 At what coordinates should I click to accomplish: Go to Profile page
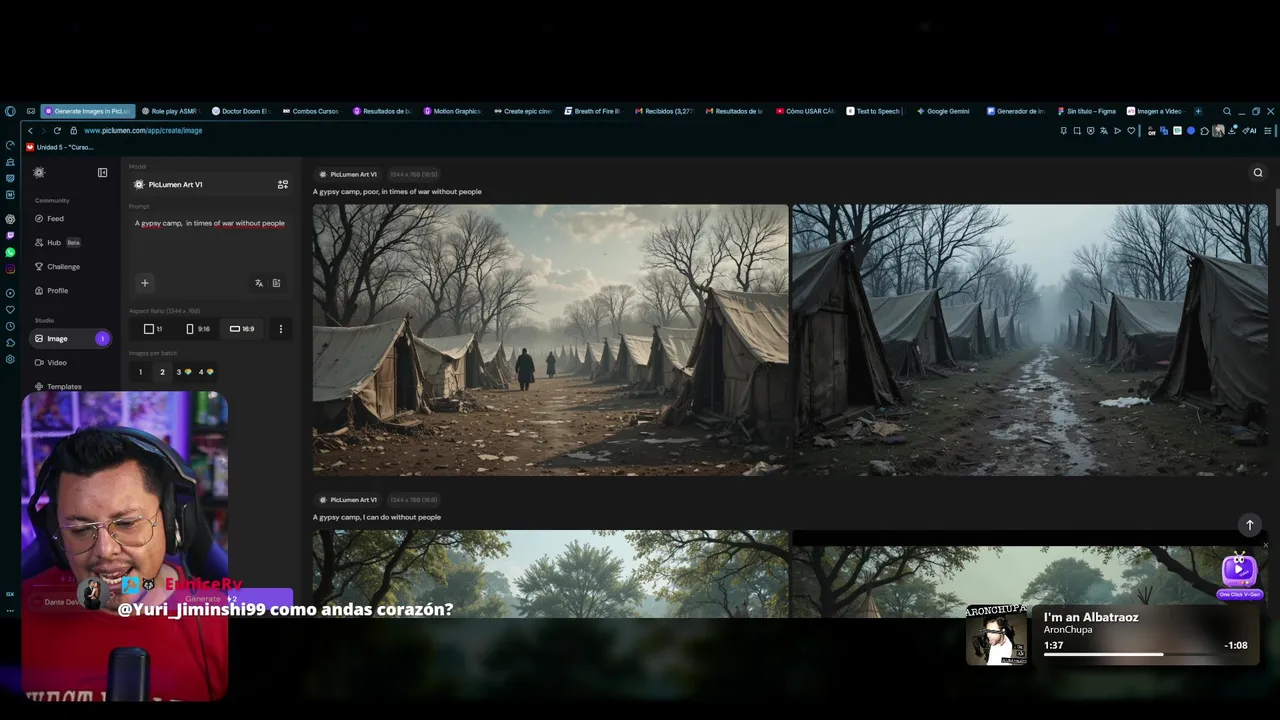51,290
